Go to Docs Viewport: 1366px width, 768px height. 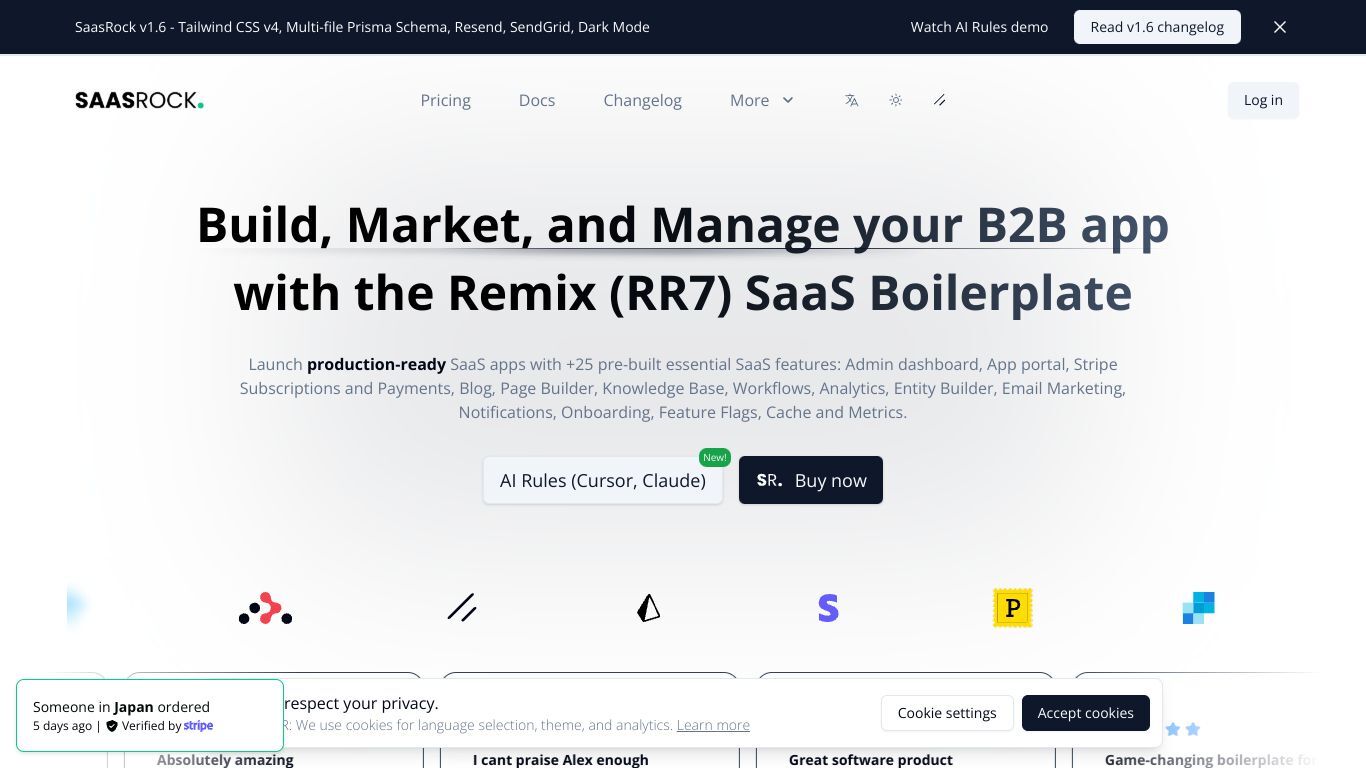tap(537, 100)
